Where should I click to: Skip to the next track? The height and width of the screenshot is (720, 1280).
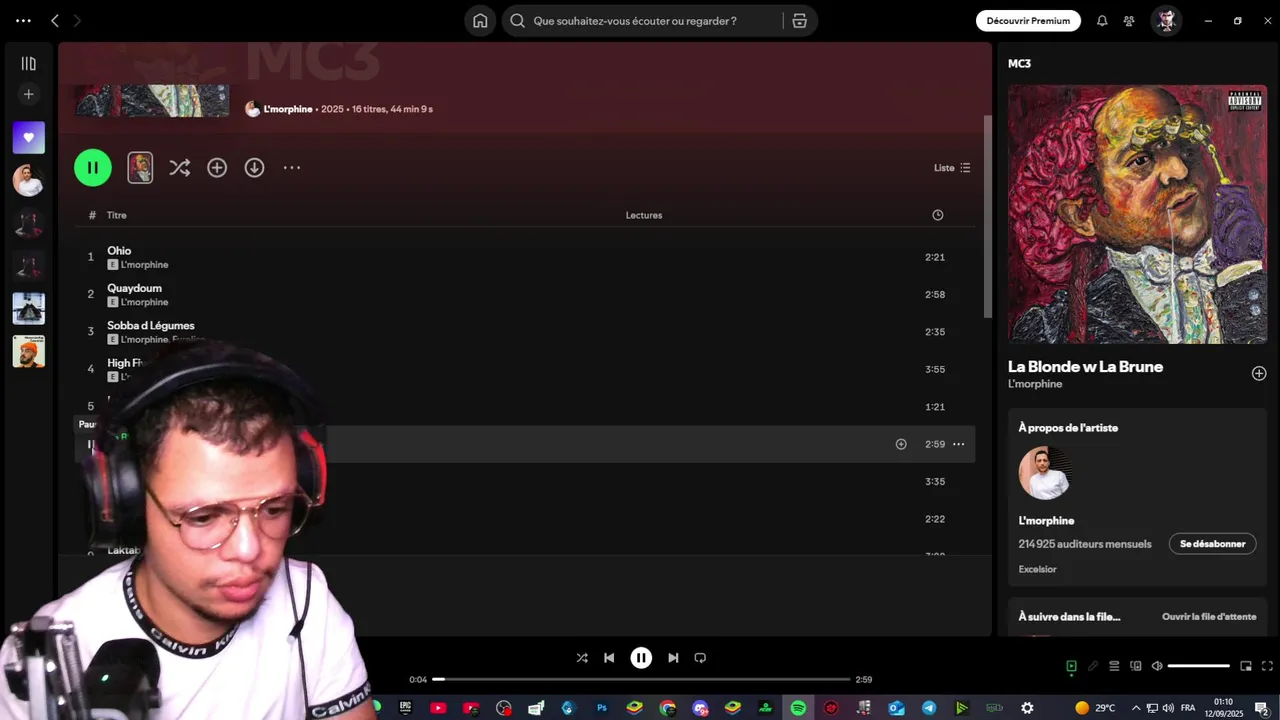click(x=673, y=658)
